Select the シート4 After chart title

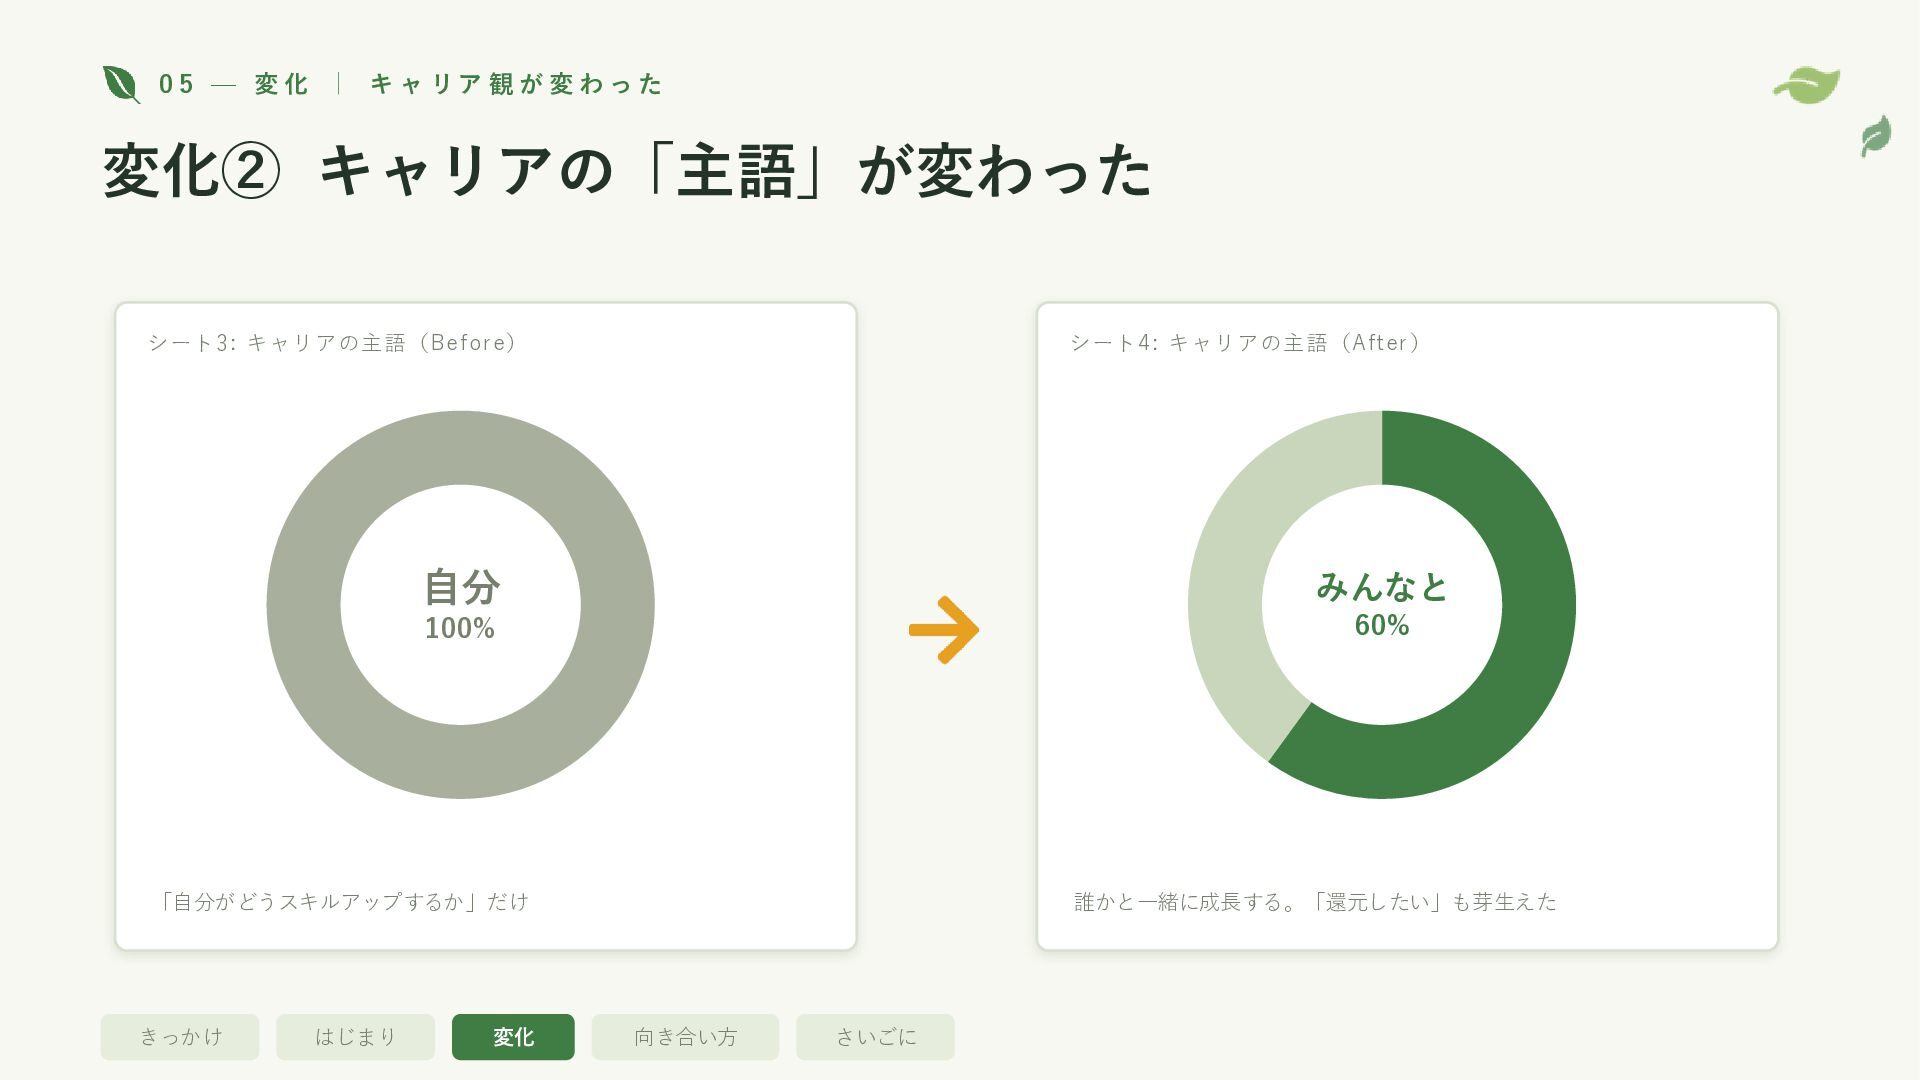pyautogui.click(x=1246, y=343)
